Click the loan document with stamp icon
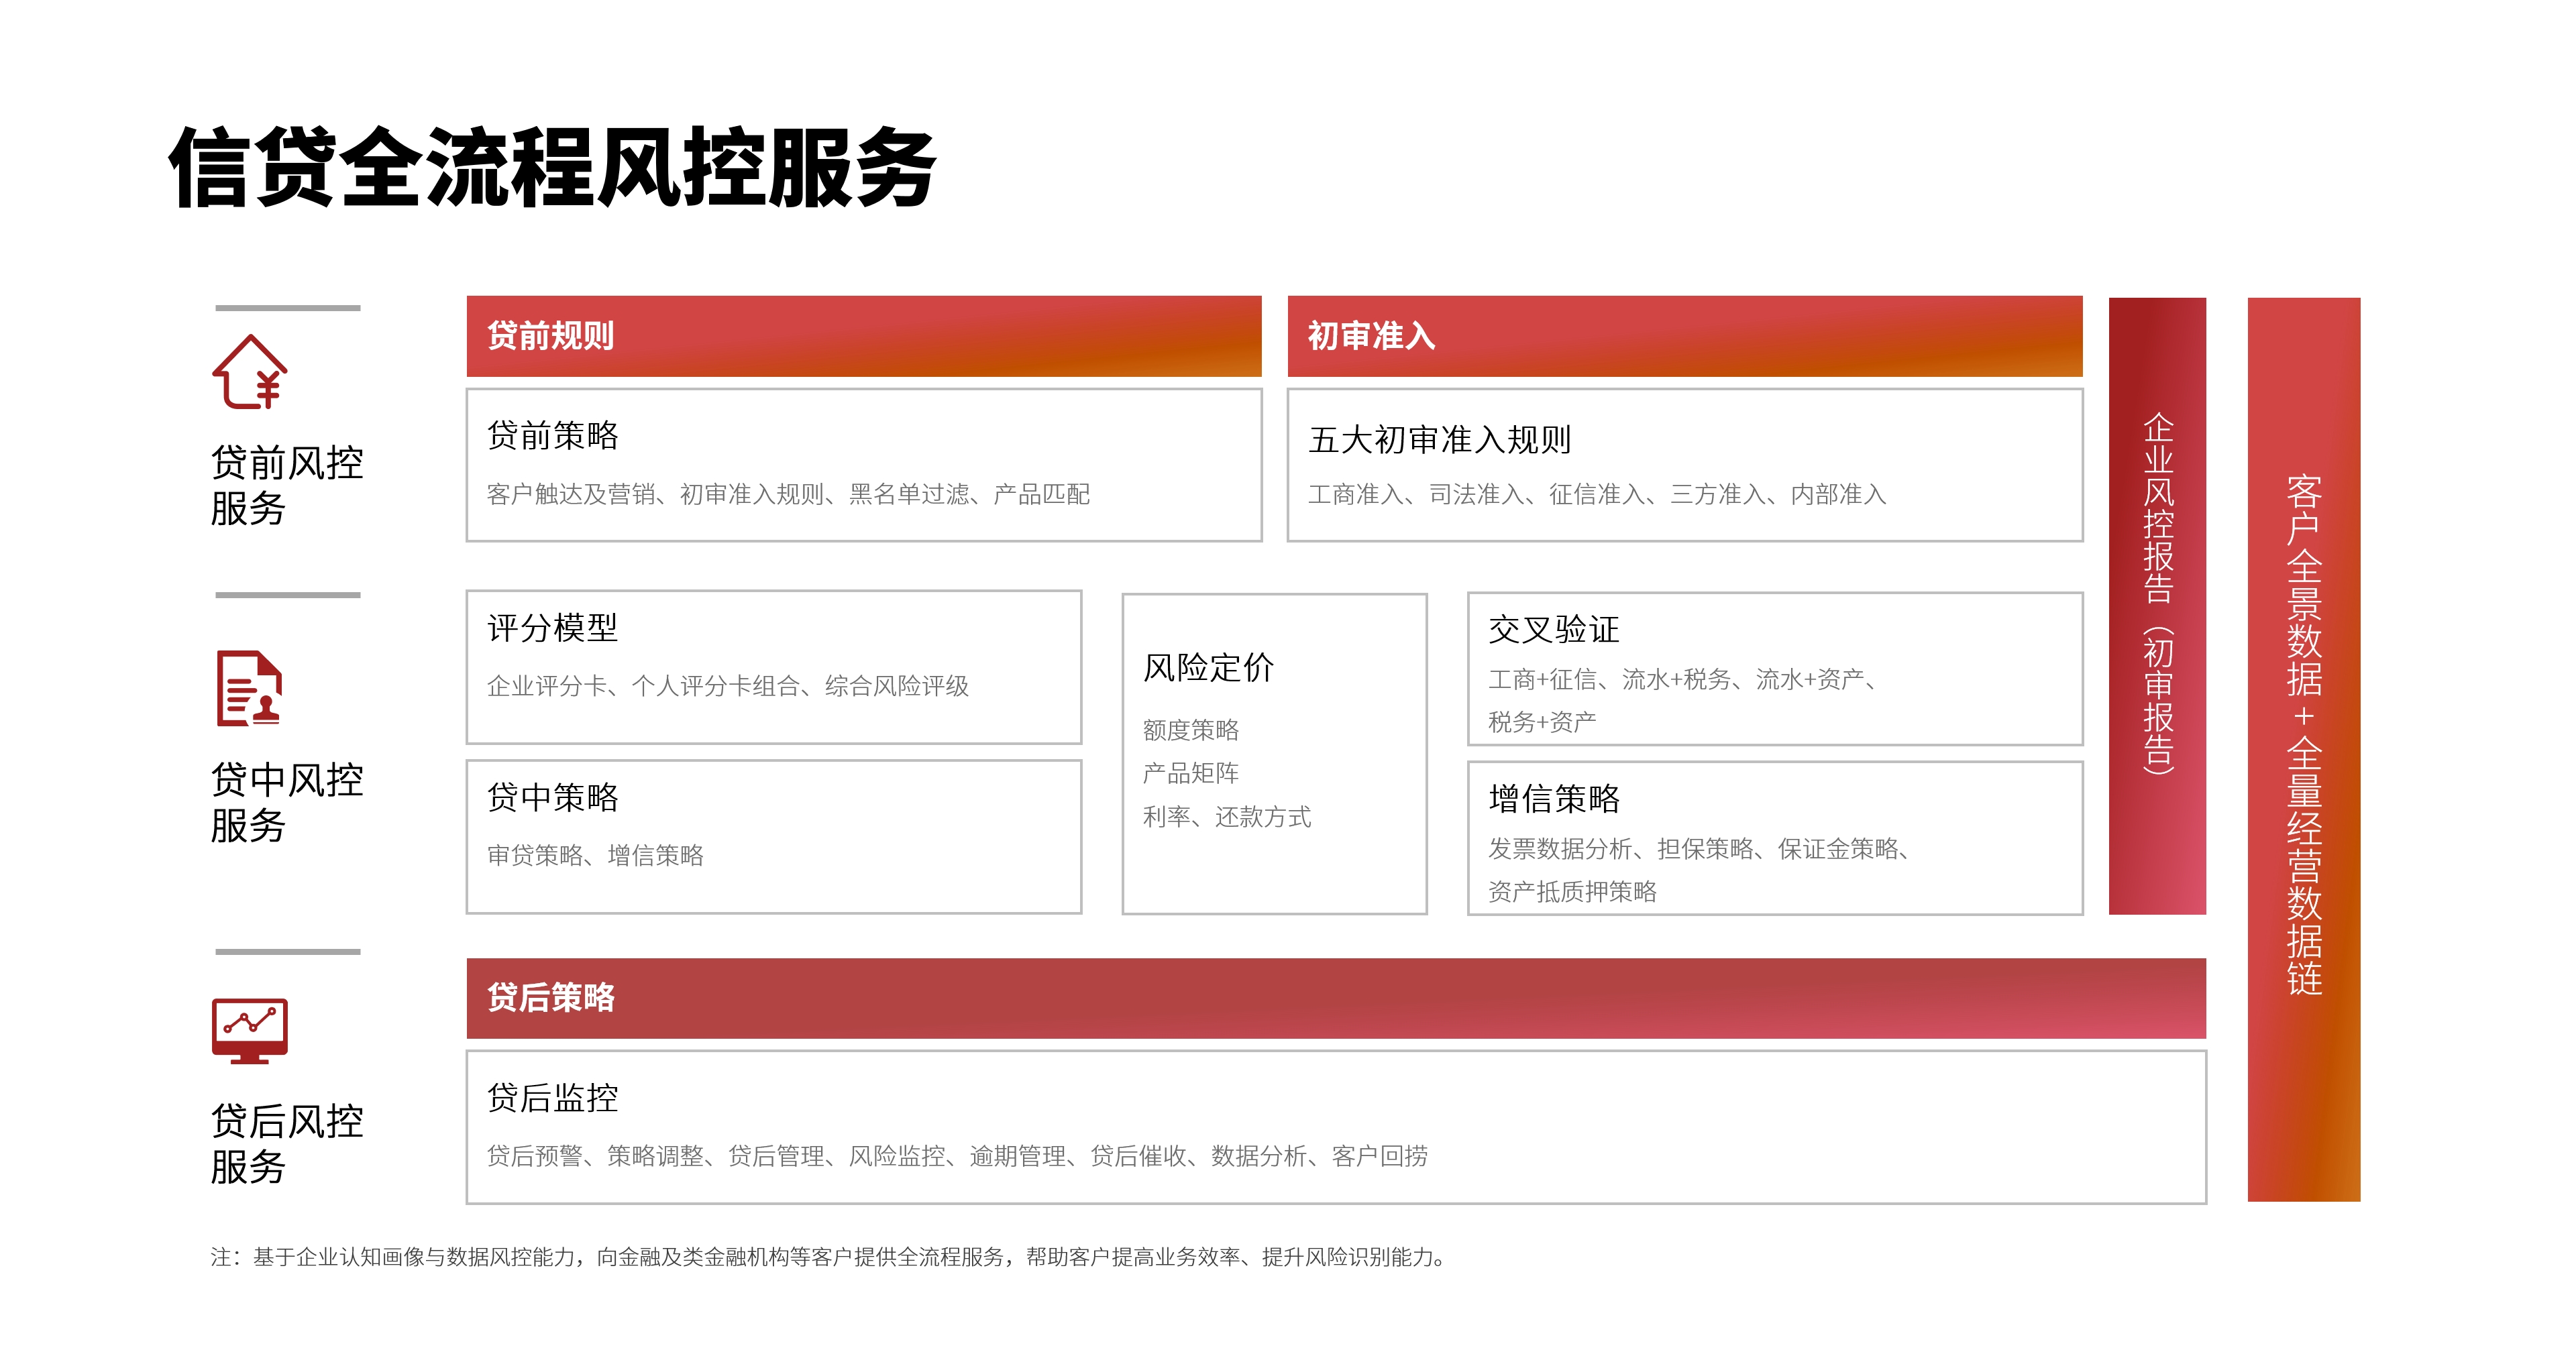Viewport: 2576px width, 1364px height. click(249, 688)
